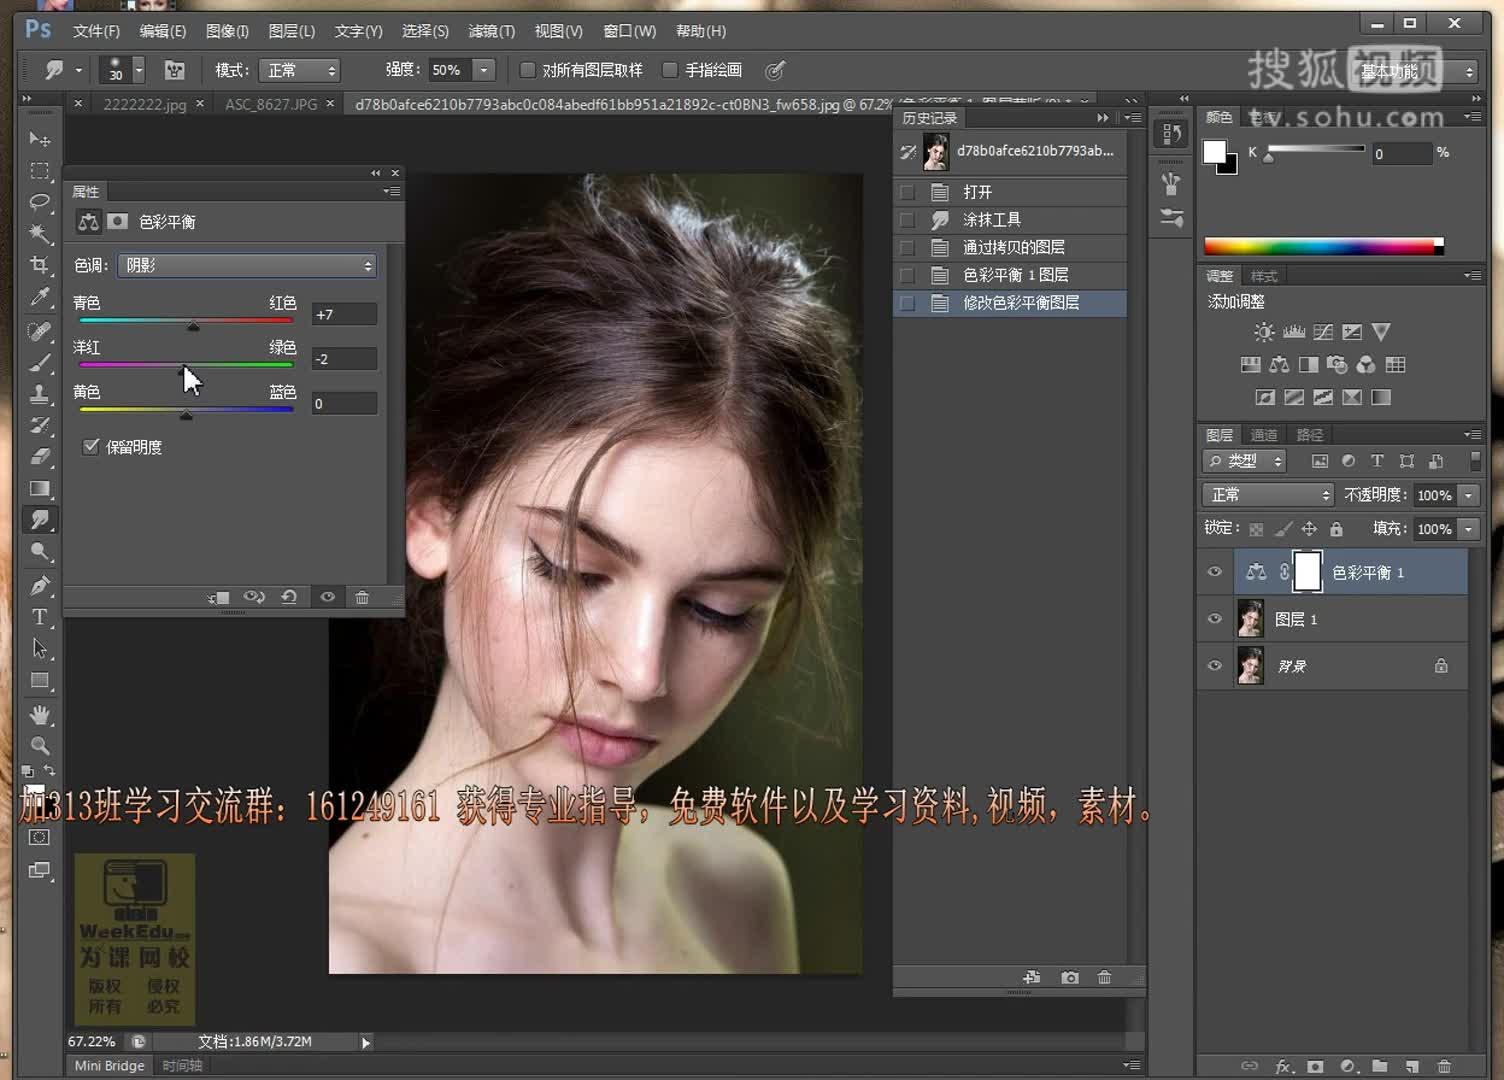The image size is (1504, 1080).
Task: Click the camera icon to create snapshot
Action: pos(1069,977)
